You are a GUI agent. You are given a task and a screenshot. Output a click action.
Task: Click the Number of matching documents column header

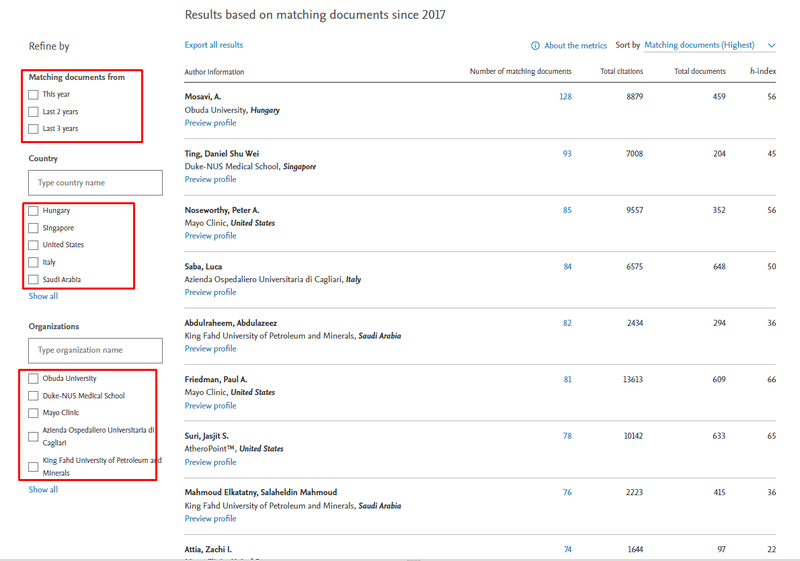[x=520, y=72]
